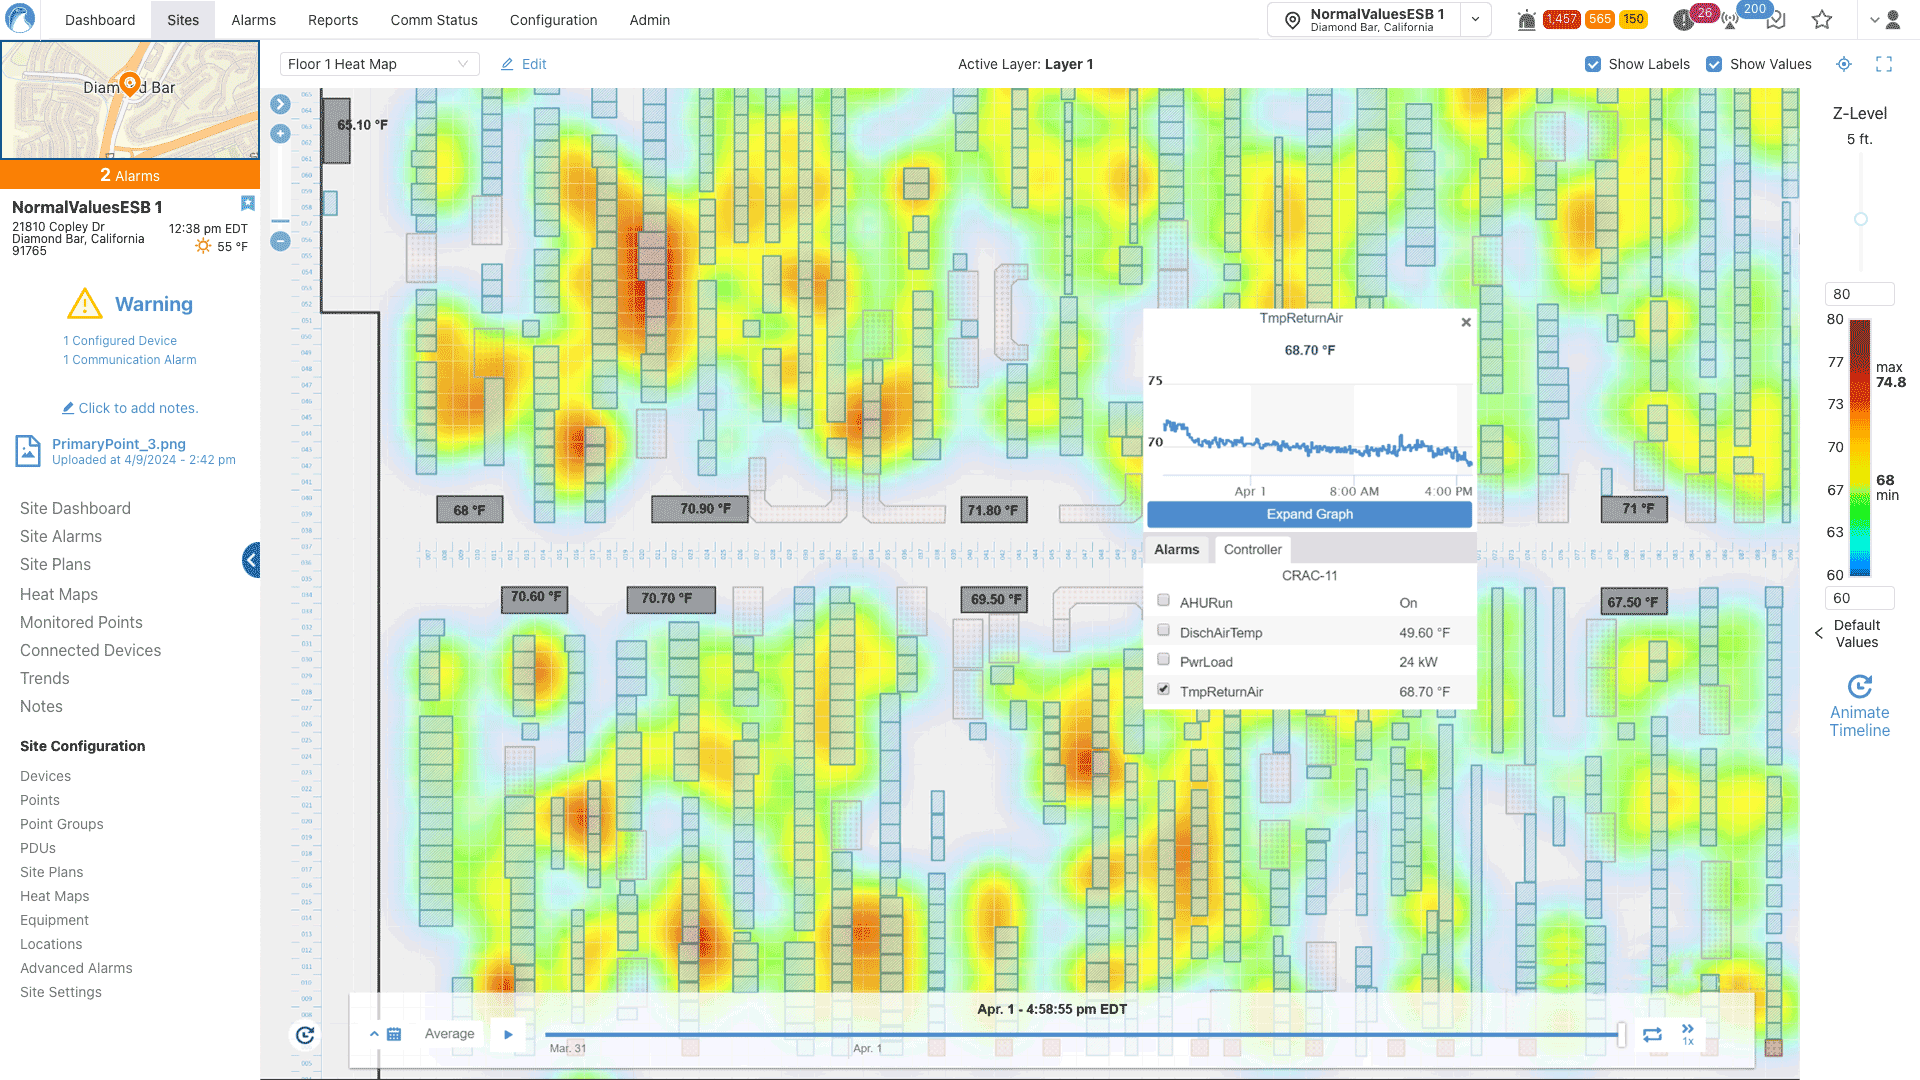Screen dimensions: 1920x1080
Task: Click the Z-Level slider handle
Action: pyautogui.click(x=1861, y=219)
